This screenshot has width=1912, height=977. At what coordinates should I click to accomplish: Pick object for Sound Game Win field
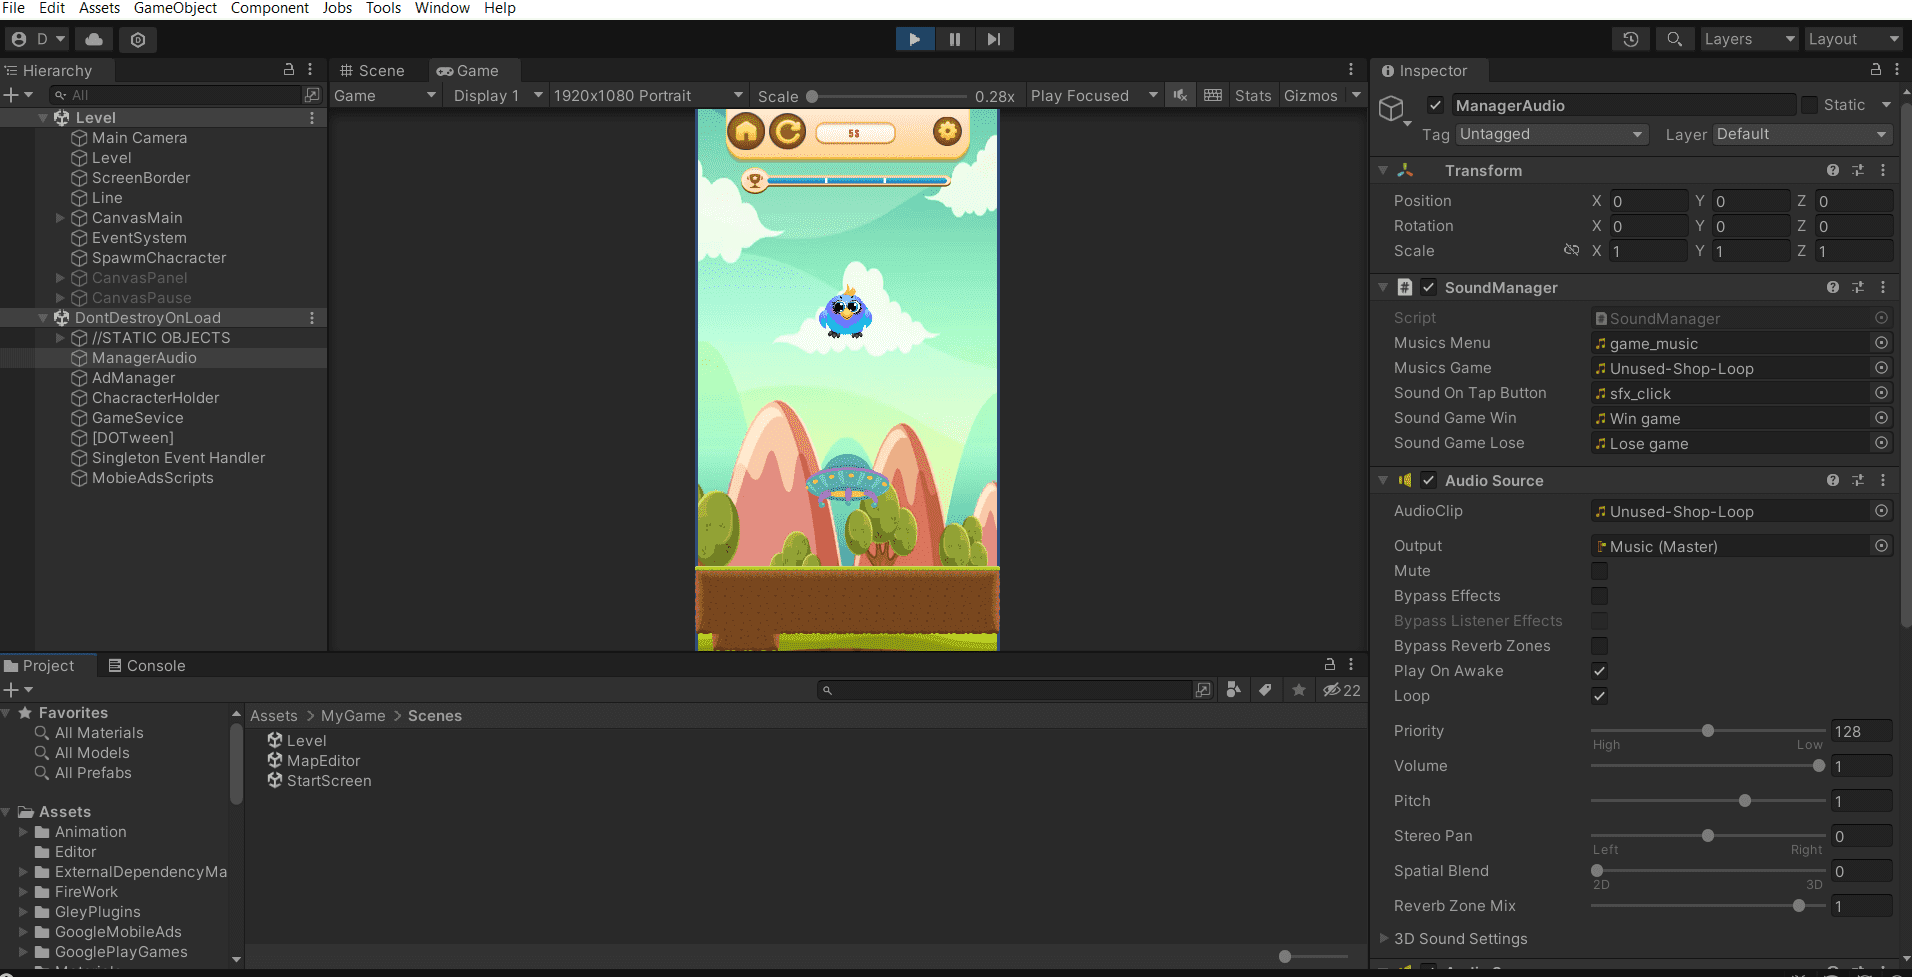click(1881, 418)
